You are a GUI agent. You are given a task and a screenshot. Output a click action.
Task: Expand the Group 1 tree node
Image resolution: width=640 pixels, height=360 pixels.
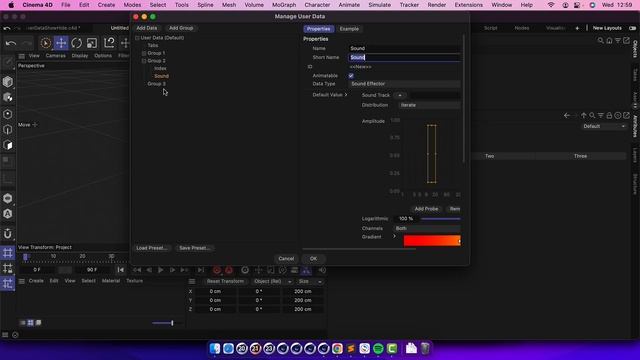(144, 53)
